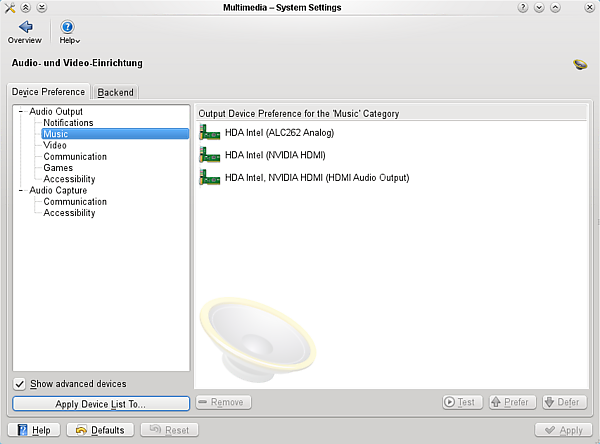Viewport: 600px width, 444px height.
Task: Collapse the Audio Capture tree node
Action: point(21,190)
